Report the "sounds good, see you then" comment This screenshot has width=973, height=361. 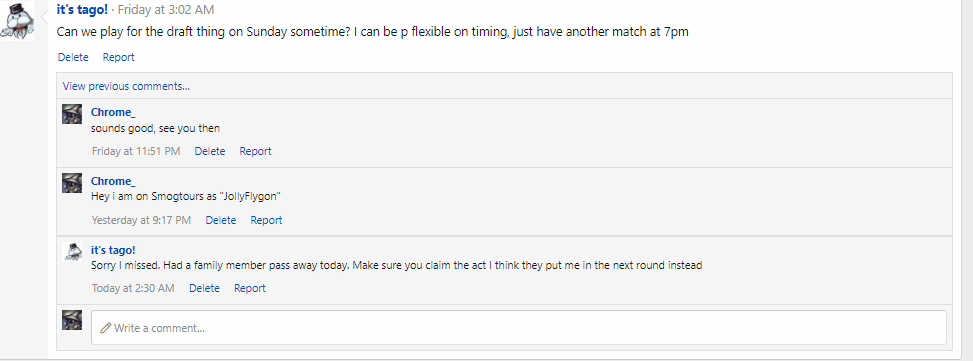(x=256, y=151)
